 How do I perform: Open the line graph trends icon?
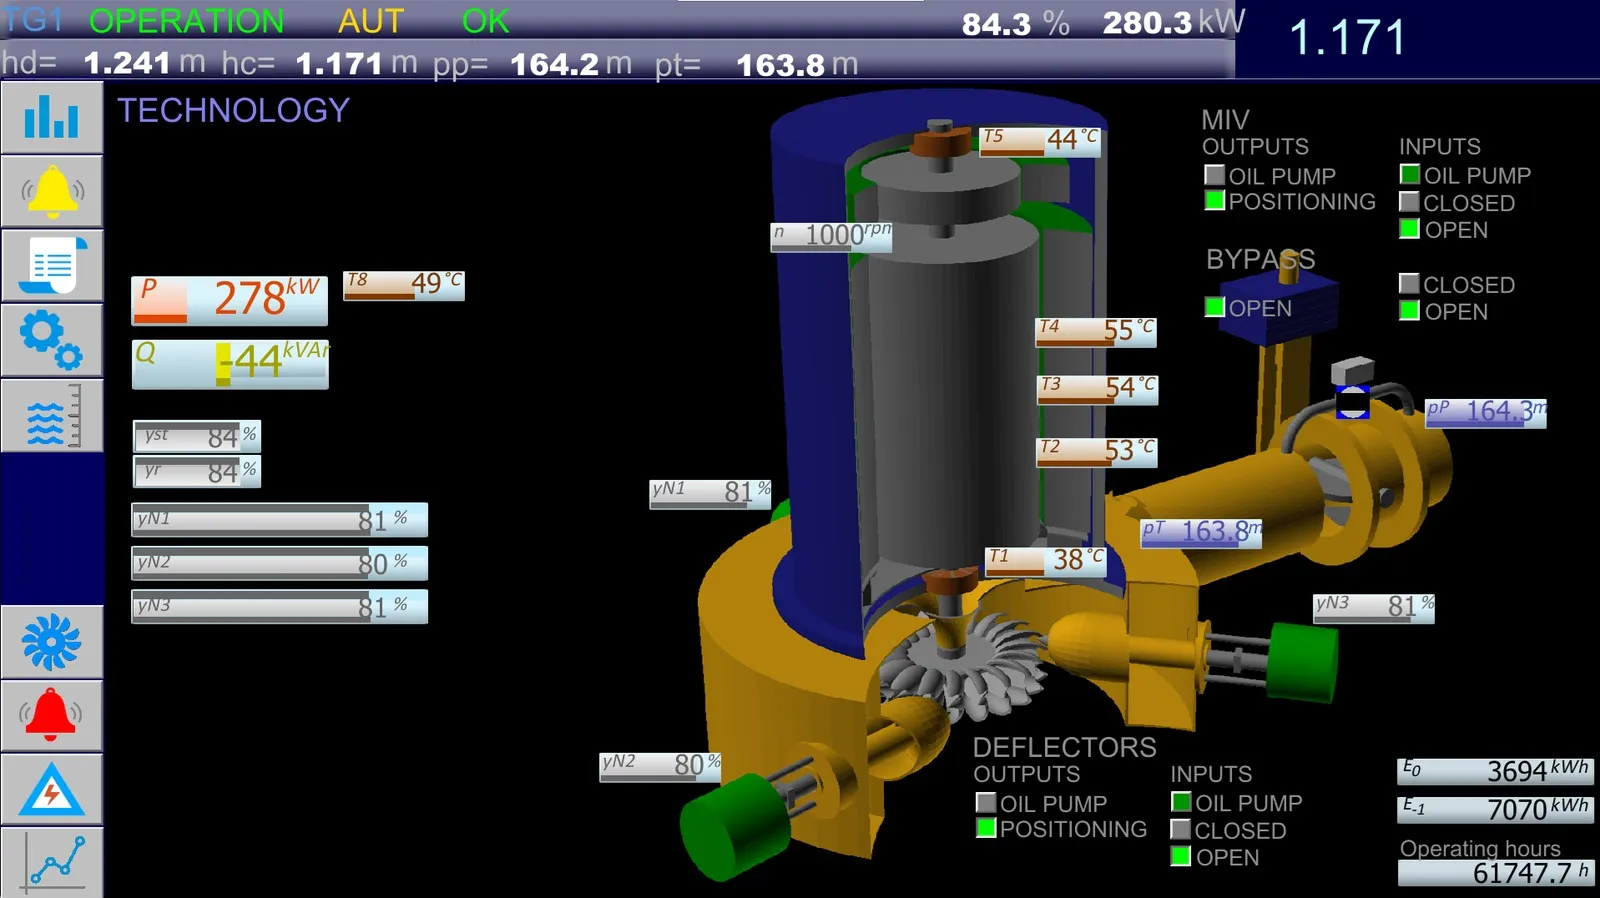point(52,862)
